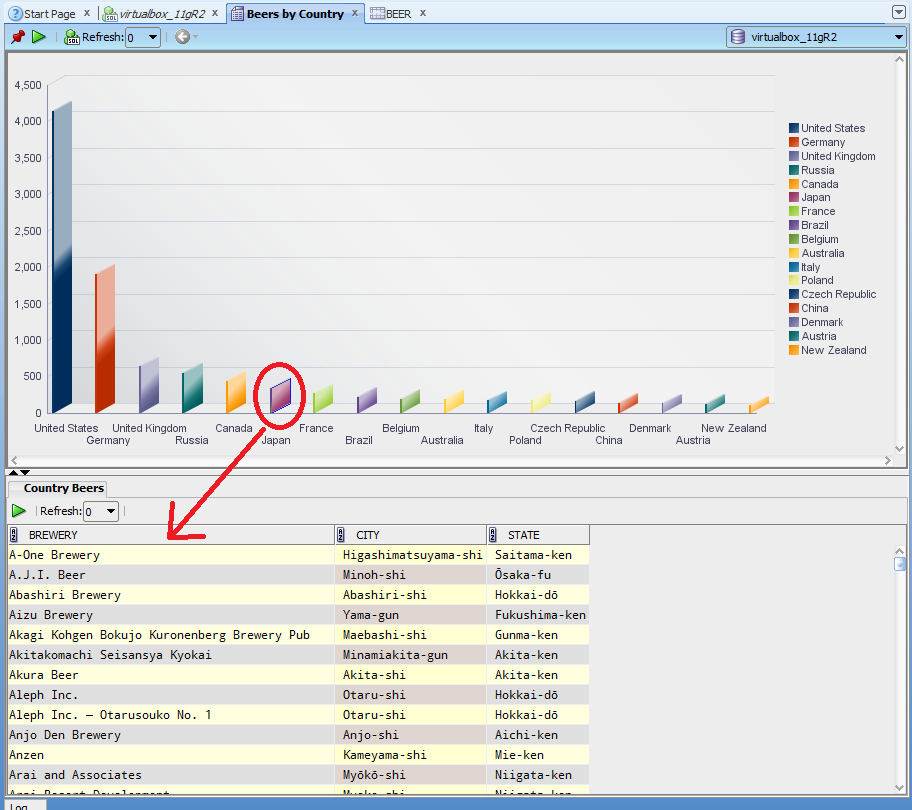This screenshot has width=912, height=810.
Task: Select the Abashiri Brewery cell
Action: pos(171,595)
